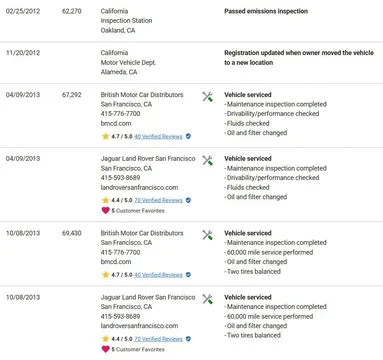Open 70 Verified Reviews link in 04/09/2013 Jaguar entry
Viewport: 383px width, 360px height.
[158, 200]
